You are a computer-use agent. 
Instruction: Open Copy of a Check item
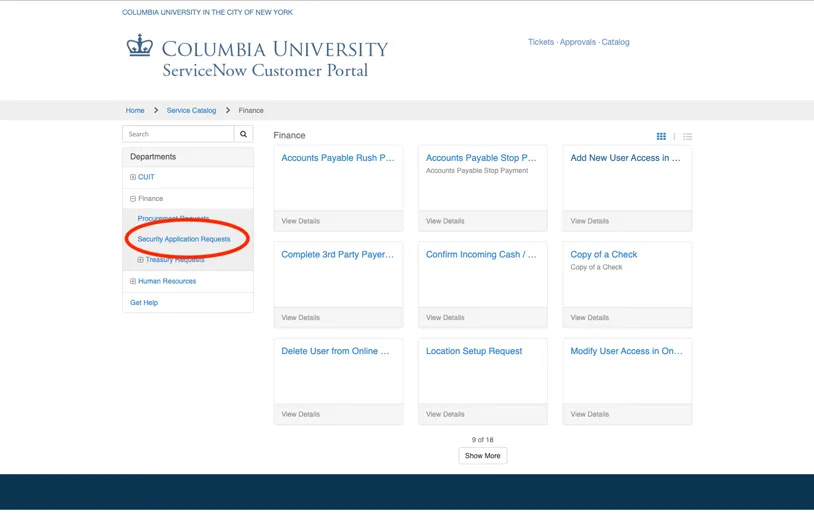(x=604, y=254)
